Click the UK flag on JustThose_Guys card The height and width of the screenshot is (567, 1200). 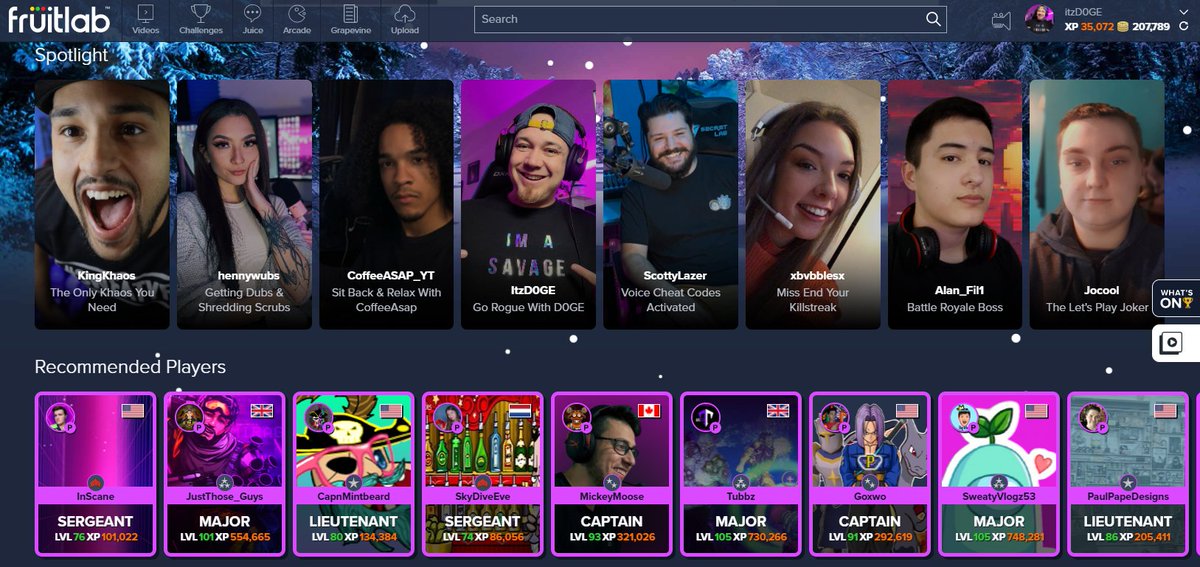(x=262, y=411)
